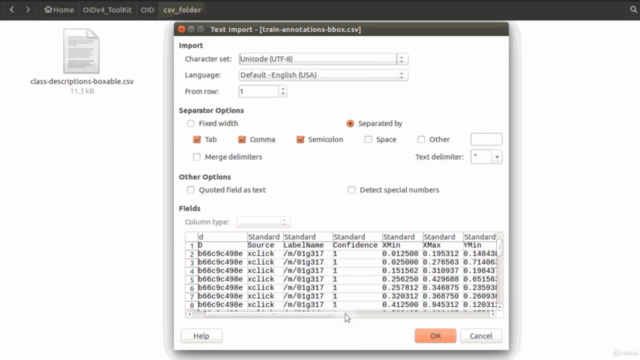Screen dimensions: 640x360
Task: Enable Quoted field as text
Action: point(191,190)
